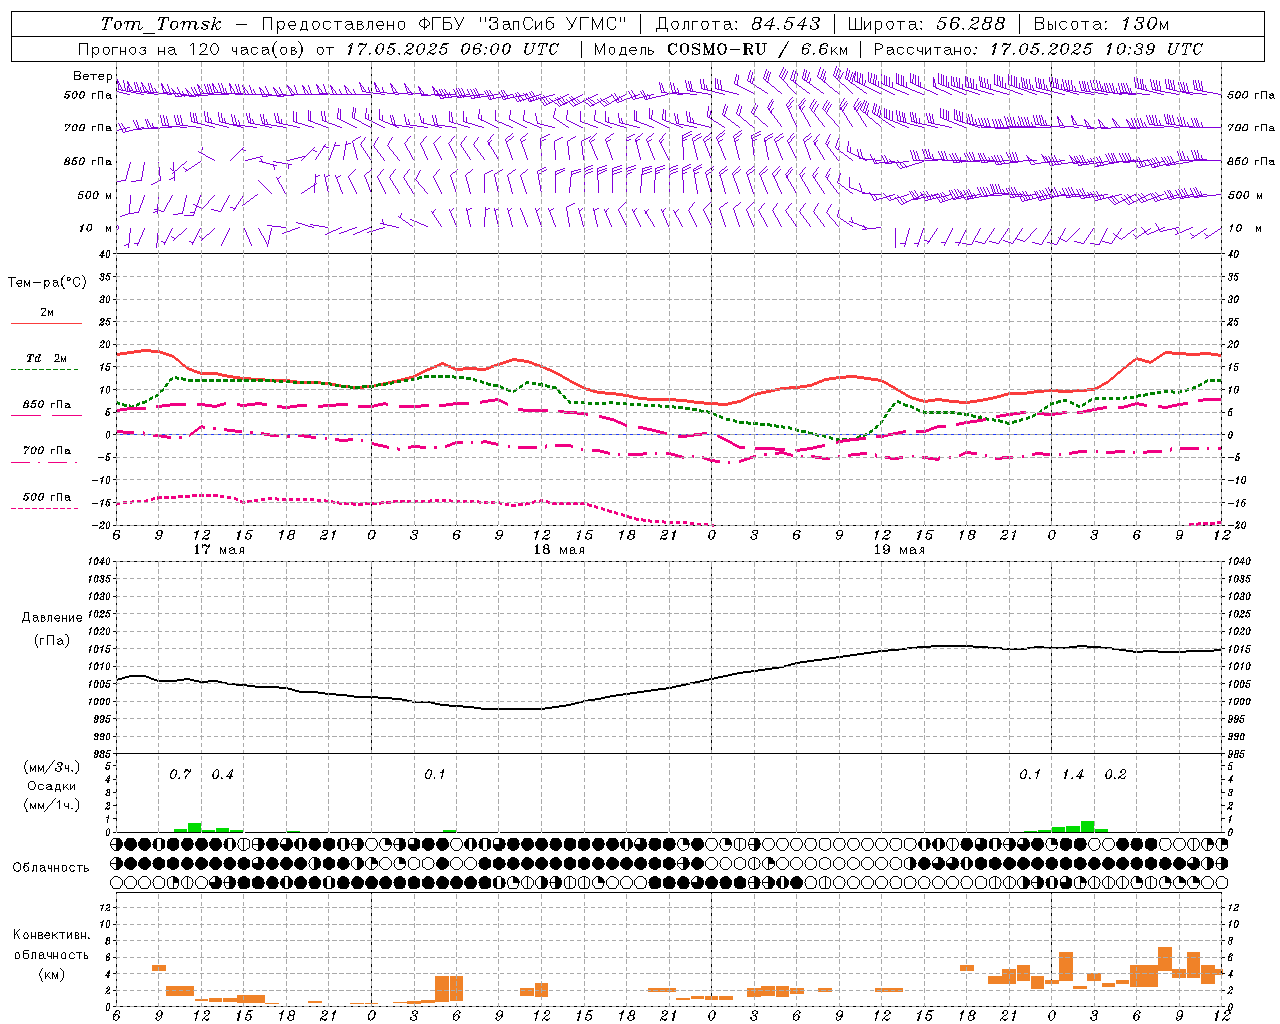Click the 850 гПа temperature legend label
The width and height of the screenshot is (1280, 1024).
[47, 405]
